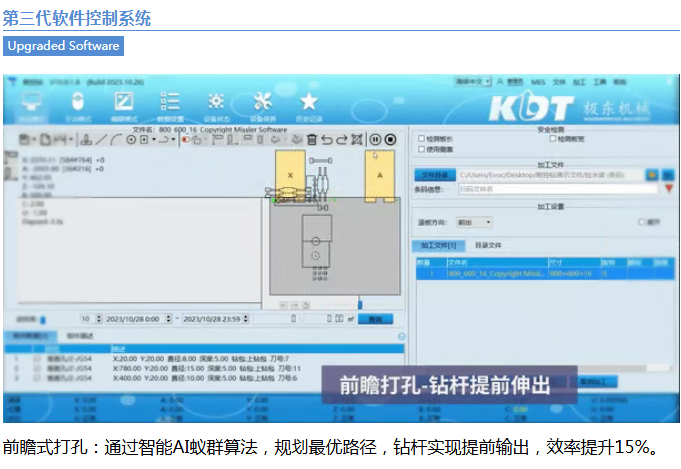The height and width of the screenshot is (469, 681).
Task: Click the save disk toolbar icon
Action: coord(25,140)
